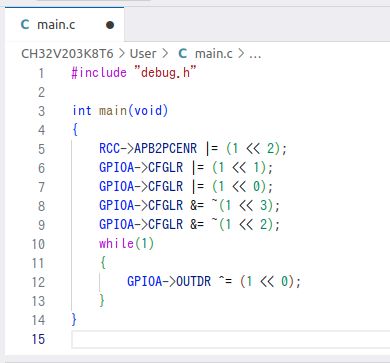Image resolution: width=390 pixels, height=363 pixels.
Task: Place cursor on empty line 15
Action: click(x=231, y=339)
